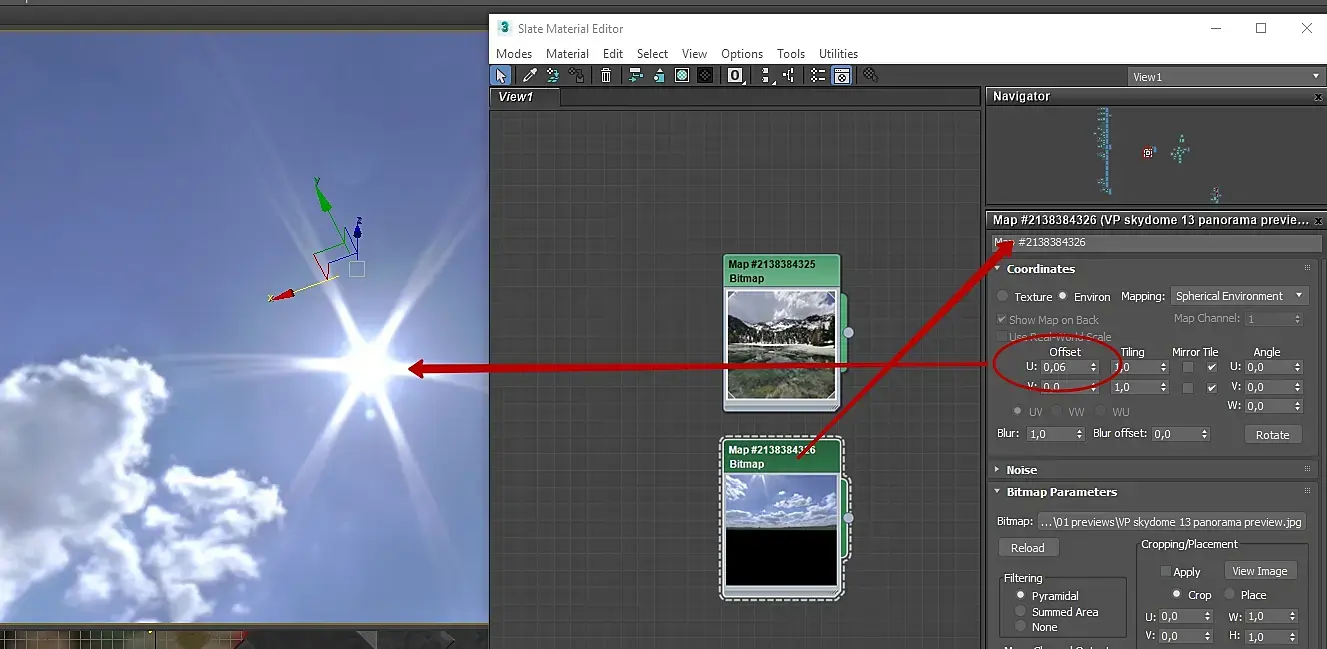This screenshot has height=649, width=1327.
Task: Click the Lay Out All vertical icon
Action: click(765, 75)
